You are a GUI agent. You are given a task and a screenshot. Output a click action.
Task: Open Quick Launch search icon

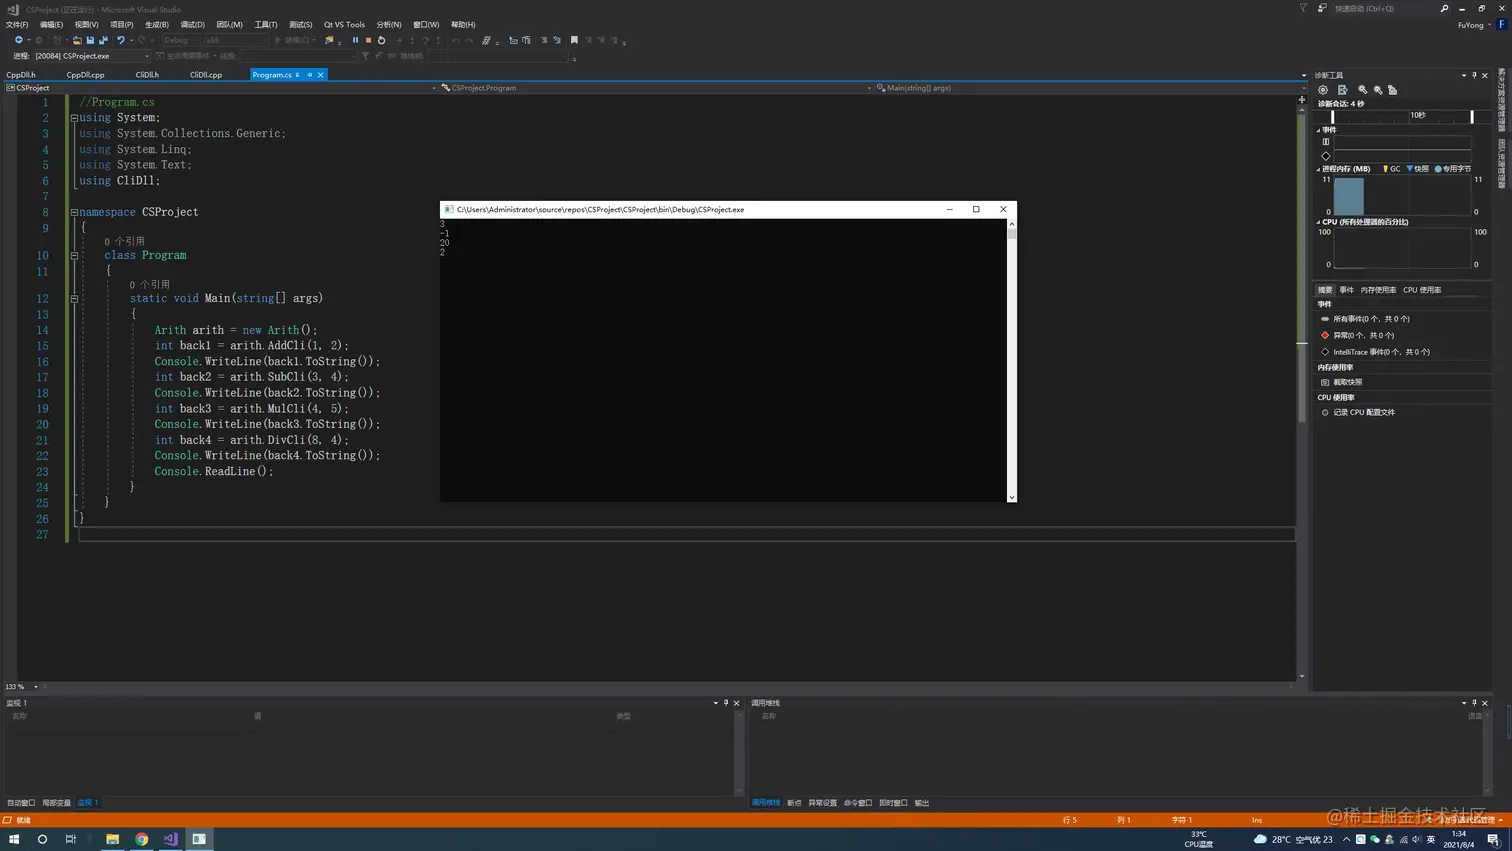click(1444, 9)
